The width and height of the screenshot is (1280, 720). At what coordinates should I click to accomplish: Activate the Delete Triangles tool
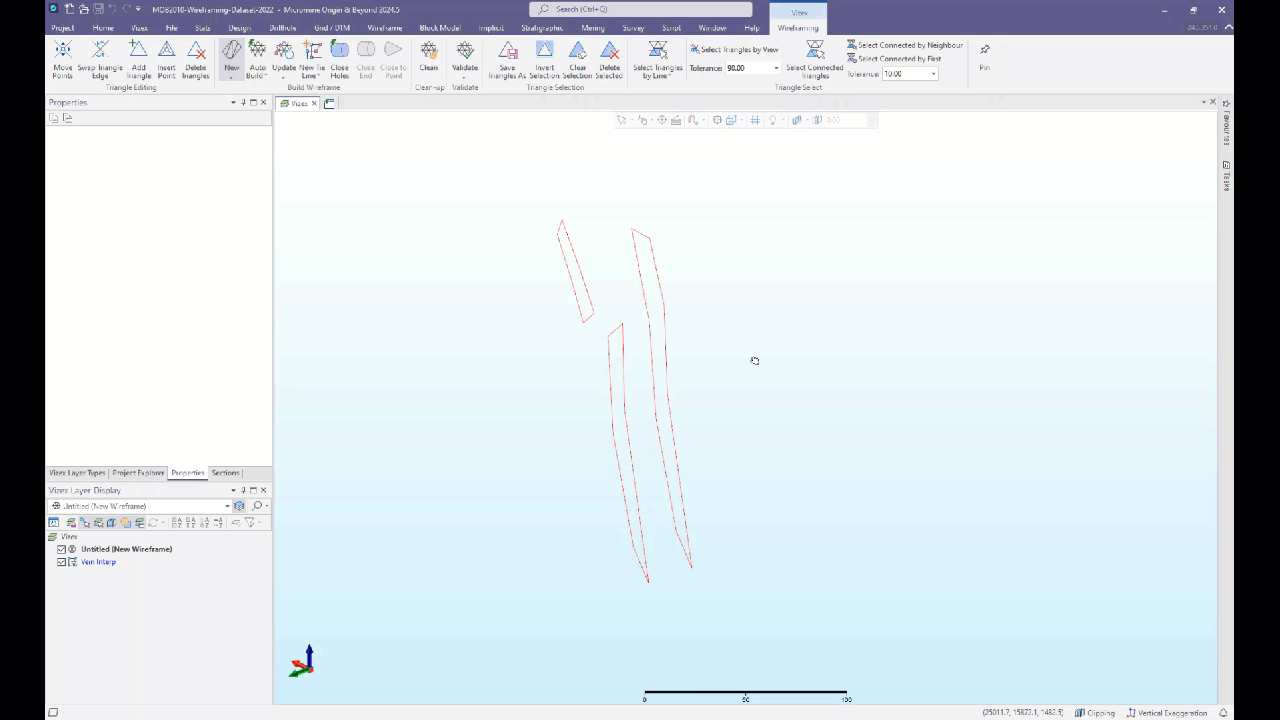click(196, 60)
